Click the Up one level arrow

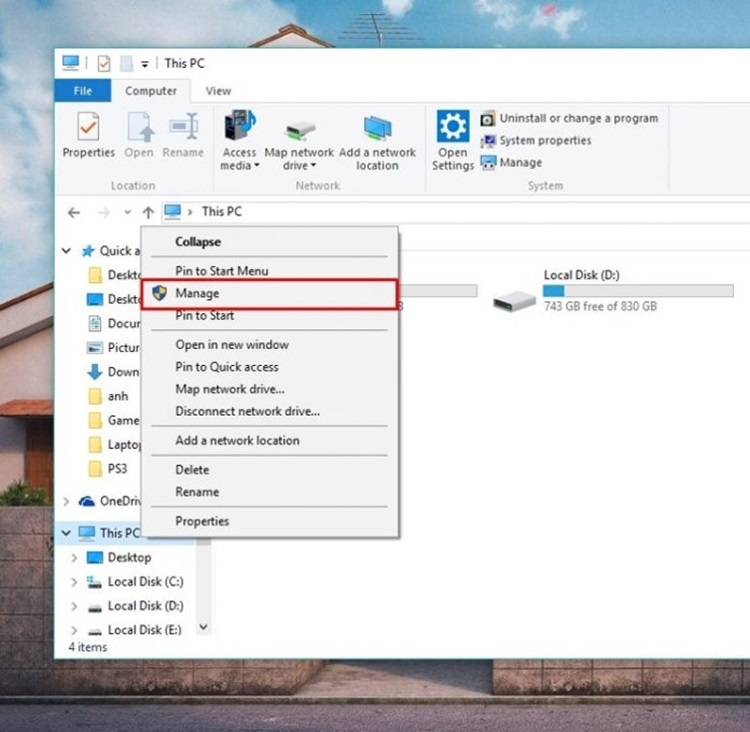[148, 212]
